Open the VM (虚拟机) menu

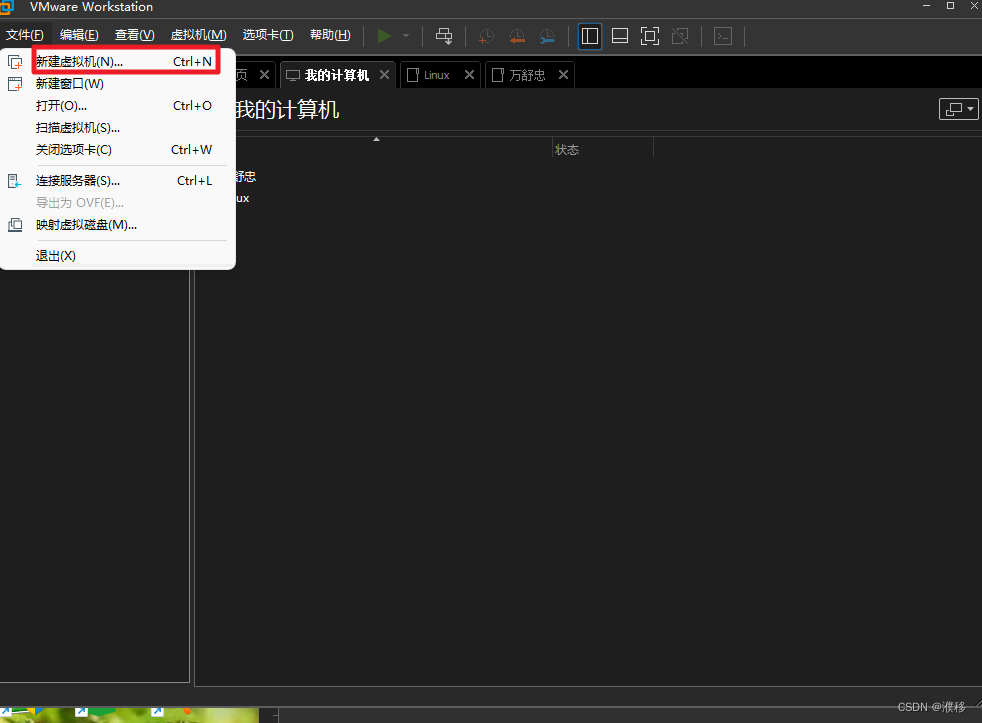199,35
